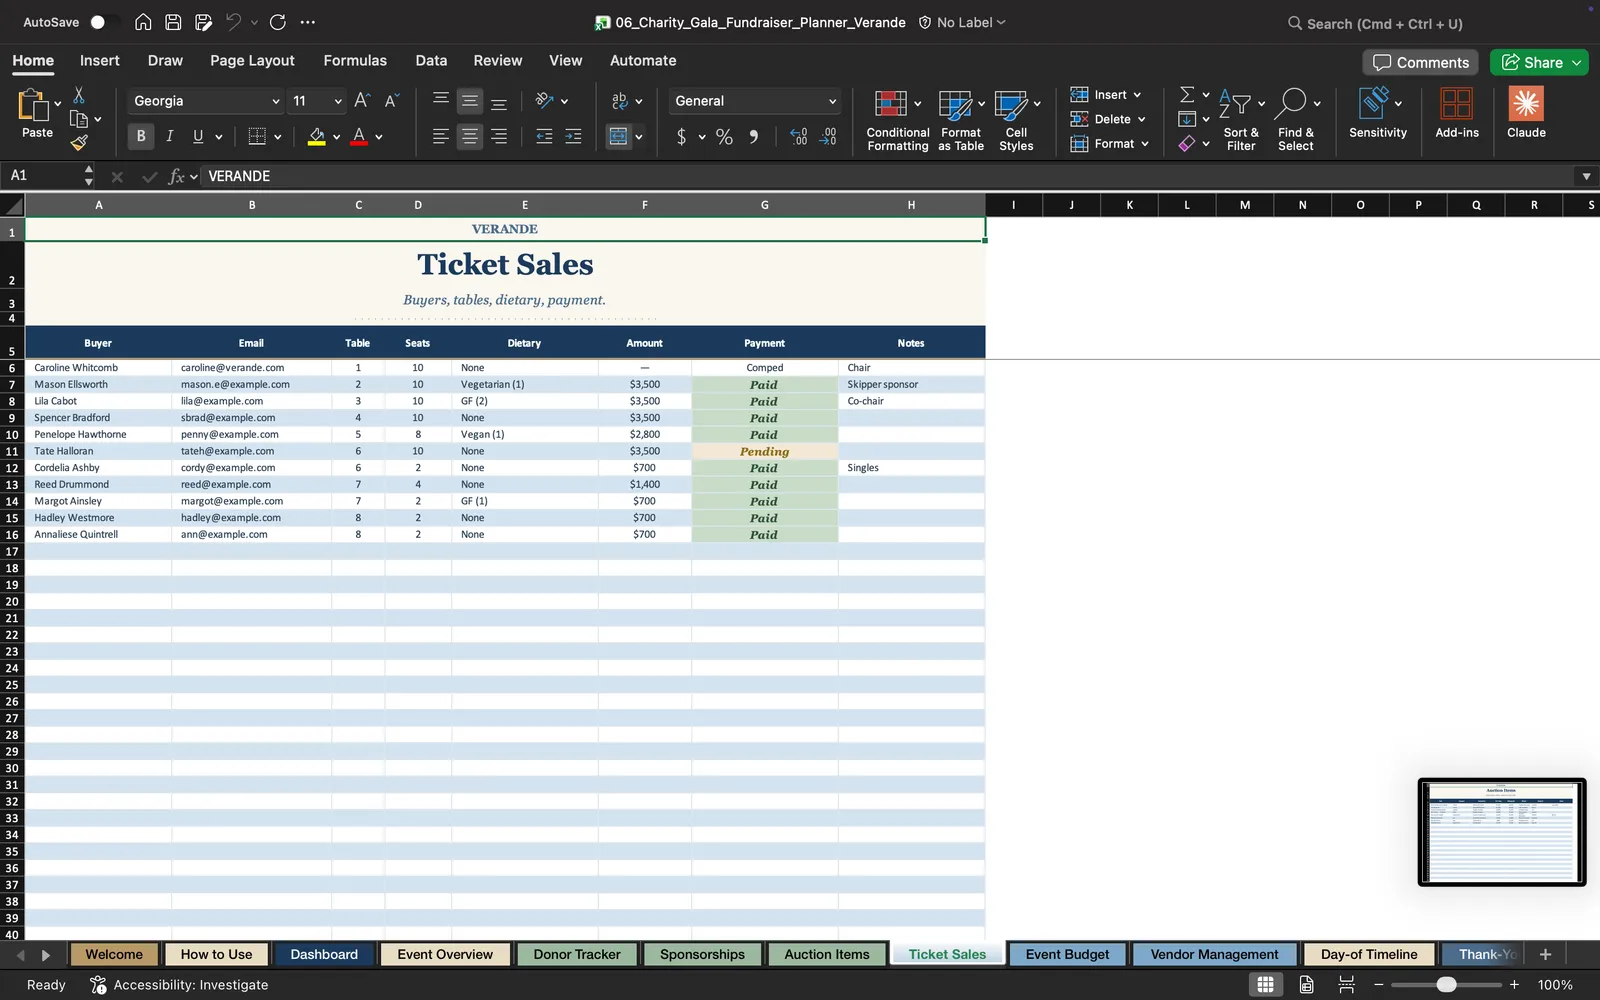Click the Share button
This screenshot has height=1000, width=1600.
coord(1531,62)
